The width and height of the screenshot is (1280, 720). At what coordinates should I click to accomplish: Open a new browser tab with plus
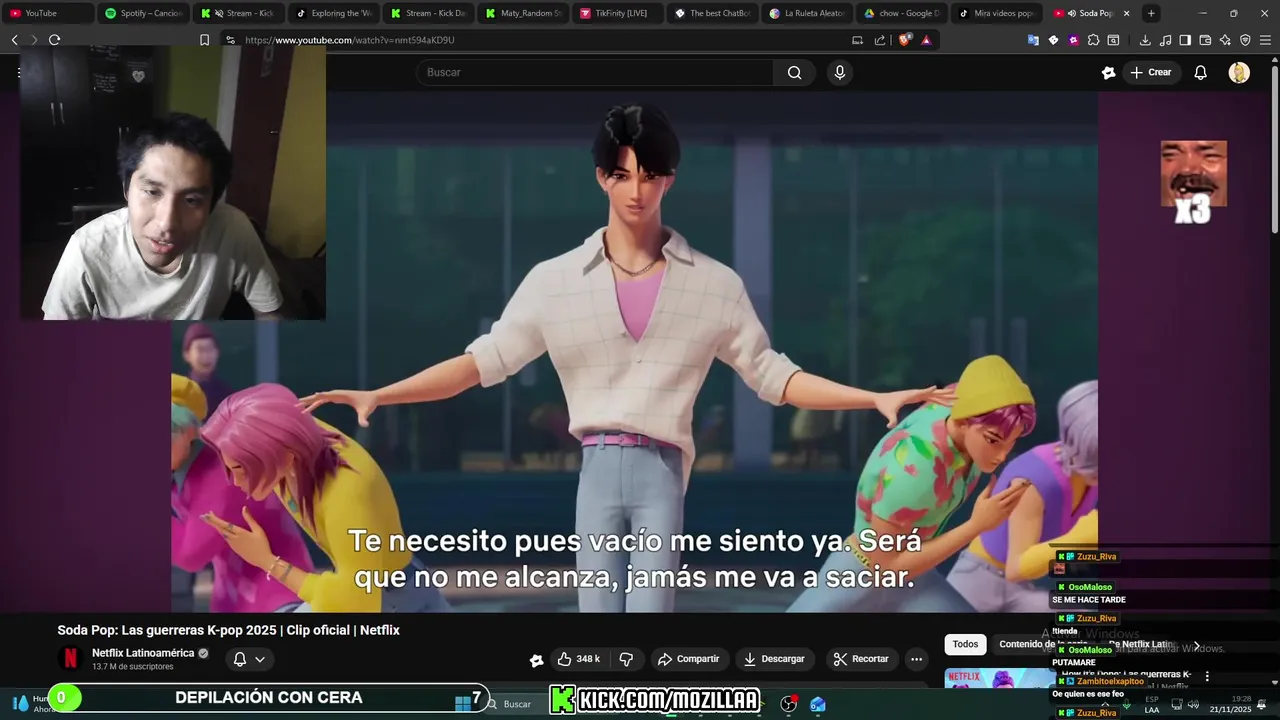1151,13
